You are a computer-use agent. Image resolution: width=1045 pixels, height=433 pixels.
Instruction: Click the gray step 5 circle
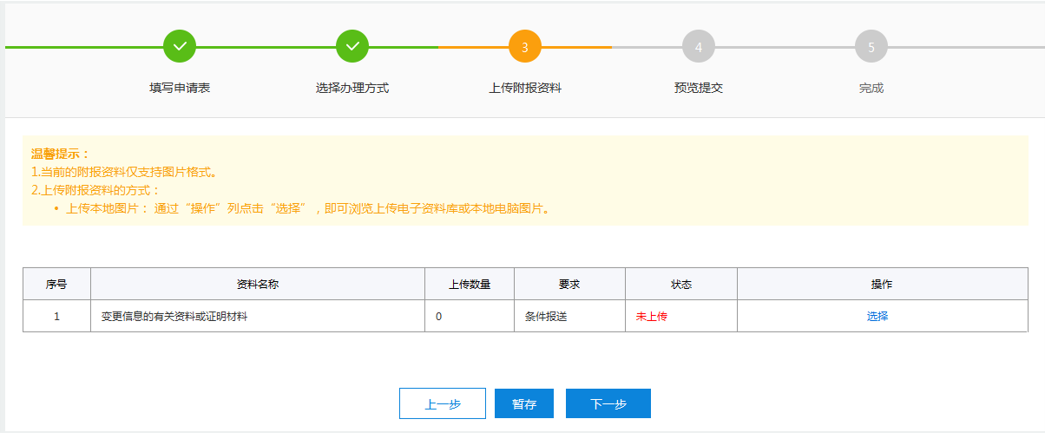871,47
